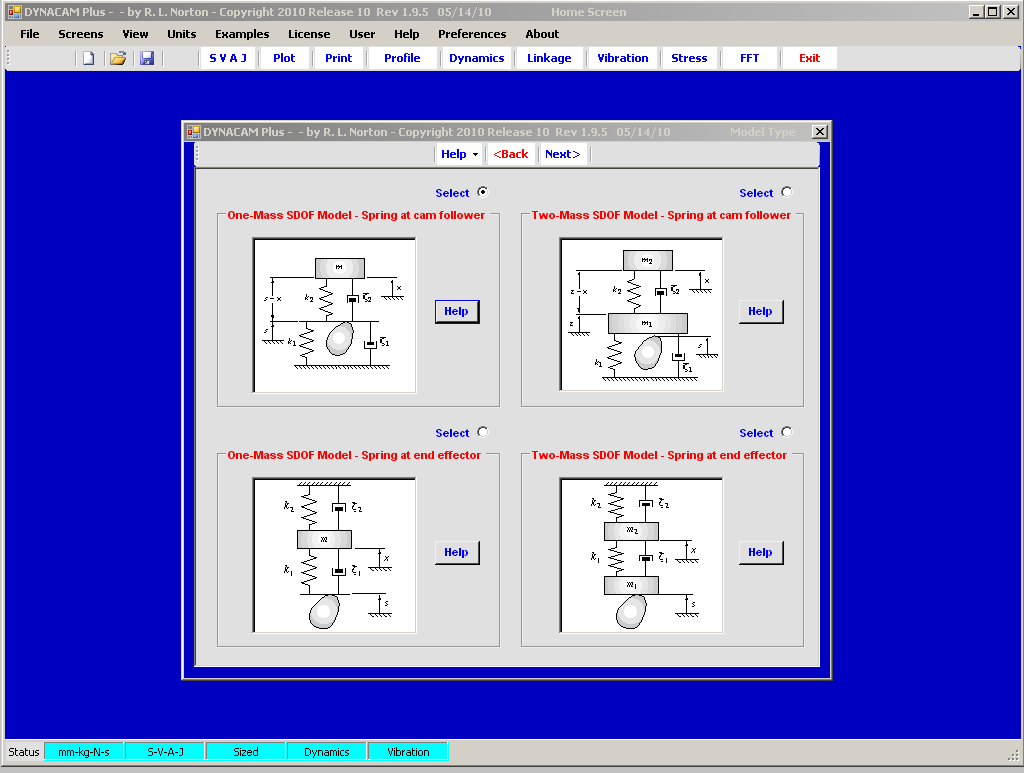Click Two-Mass end effector model diagram
The image size is (1024, 773).
click(641, 556)
